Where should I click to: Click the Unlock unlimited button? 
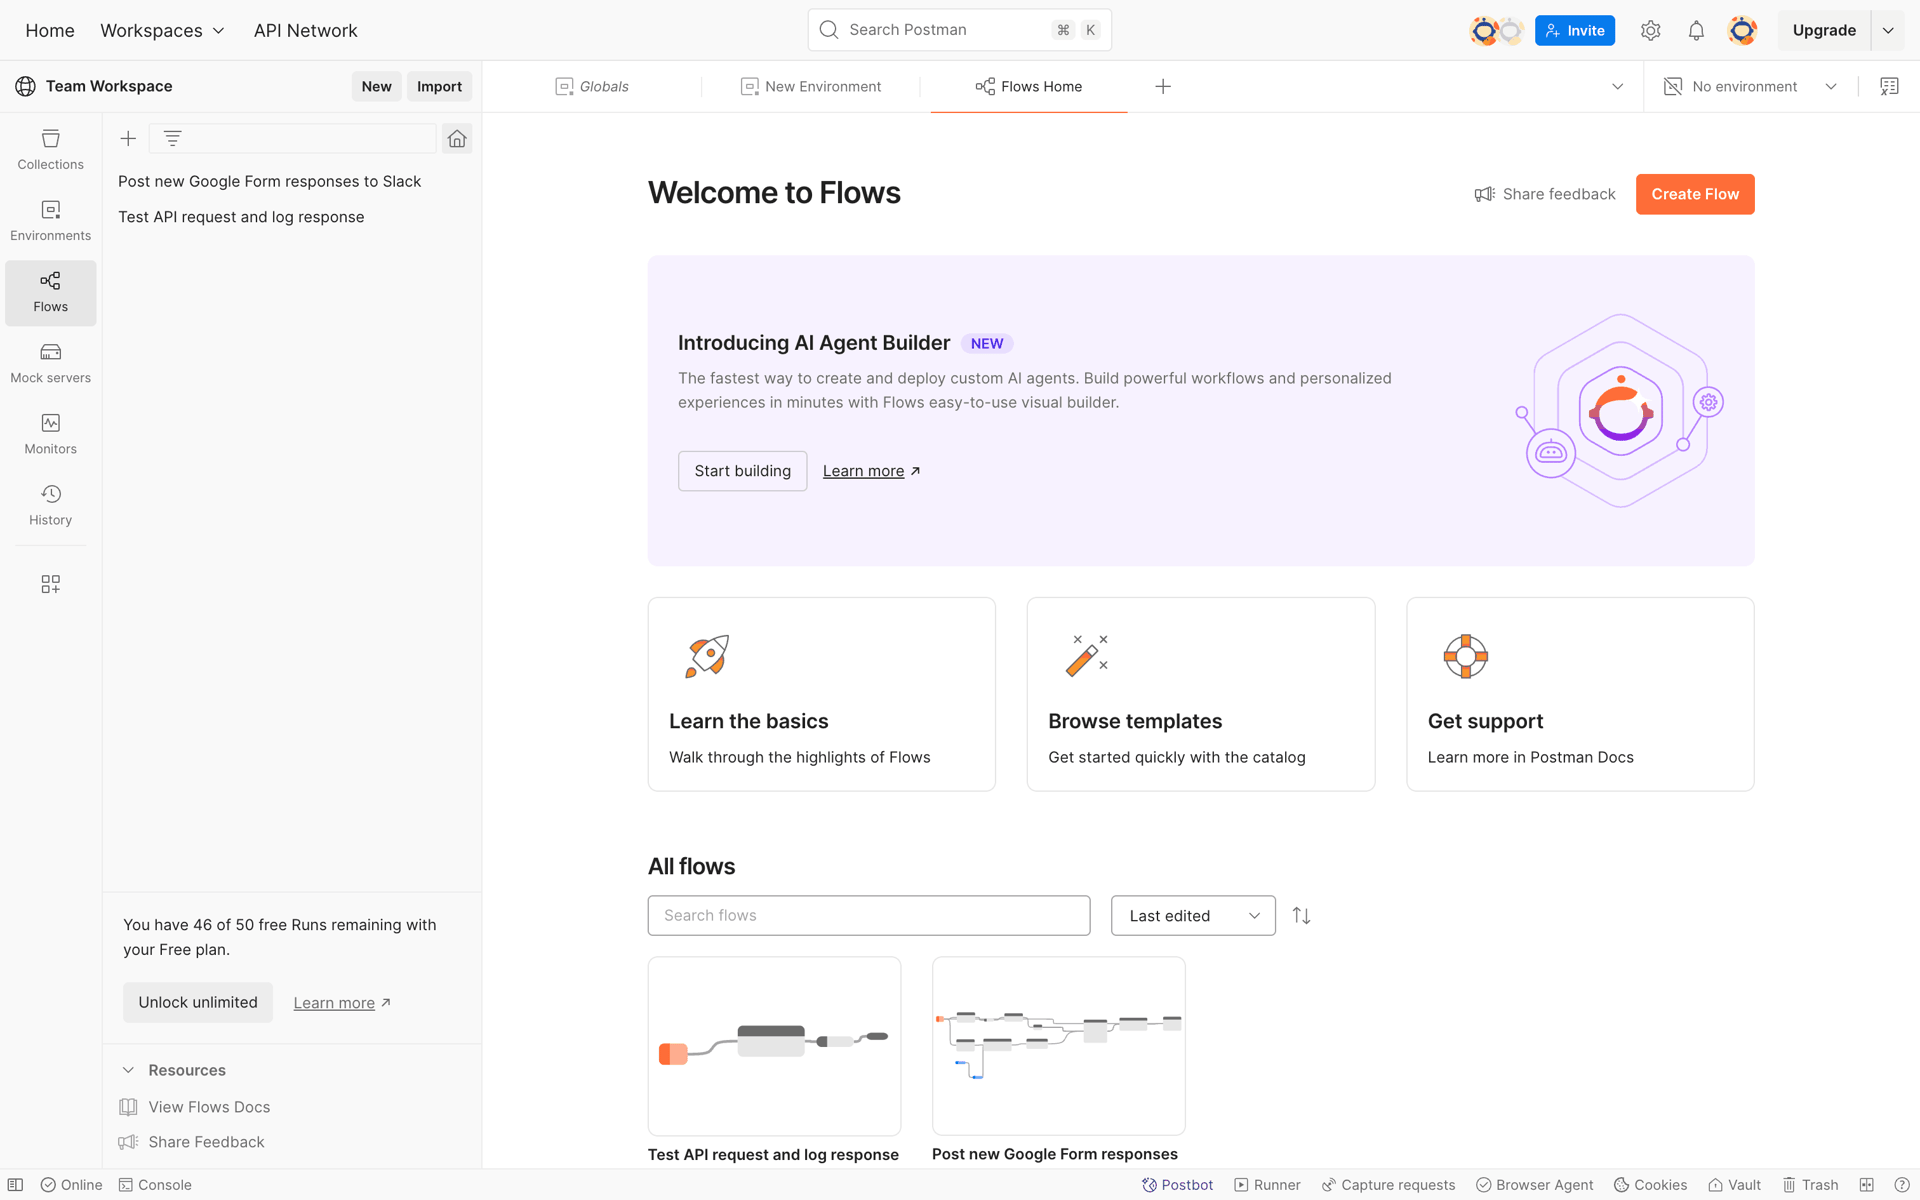point(198,1002)
